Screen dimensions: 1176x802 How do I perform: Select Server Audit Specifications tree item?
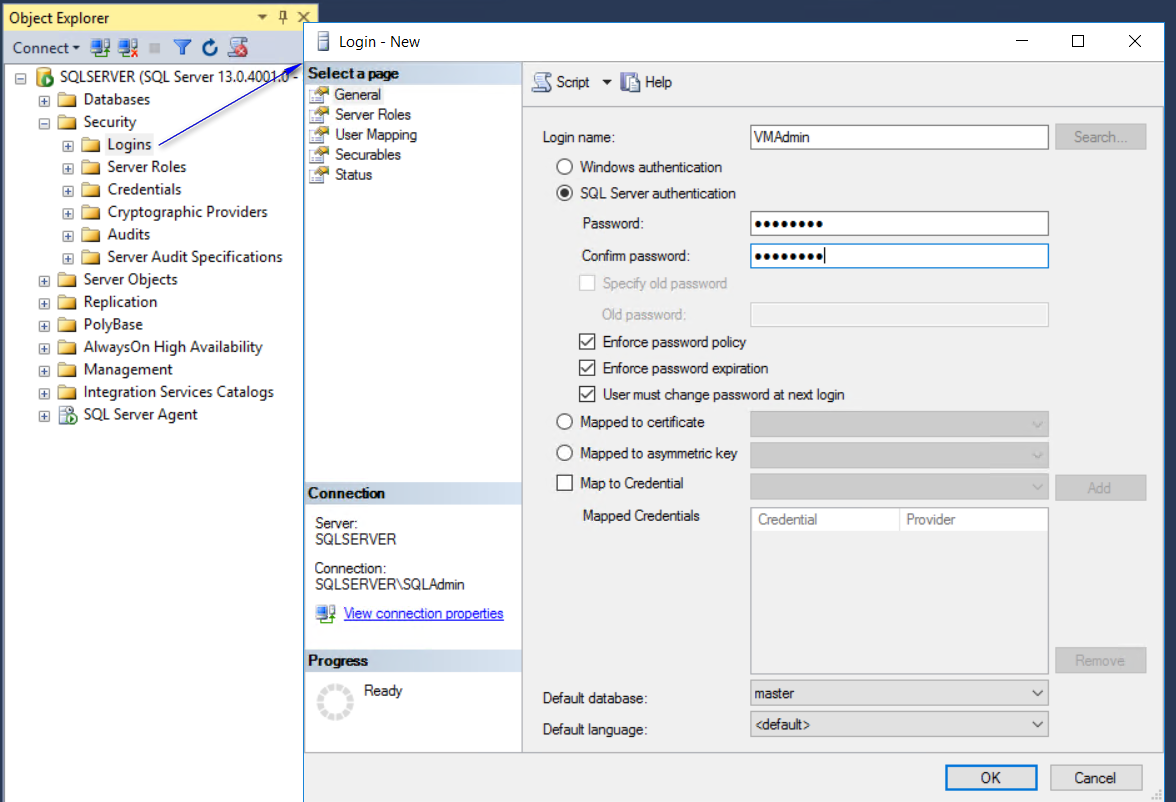click(x=195, y=257)
